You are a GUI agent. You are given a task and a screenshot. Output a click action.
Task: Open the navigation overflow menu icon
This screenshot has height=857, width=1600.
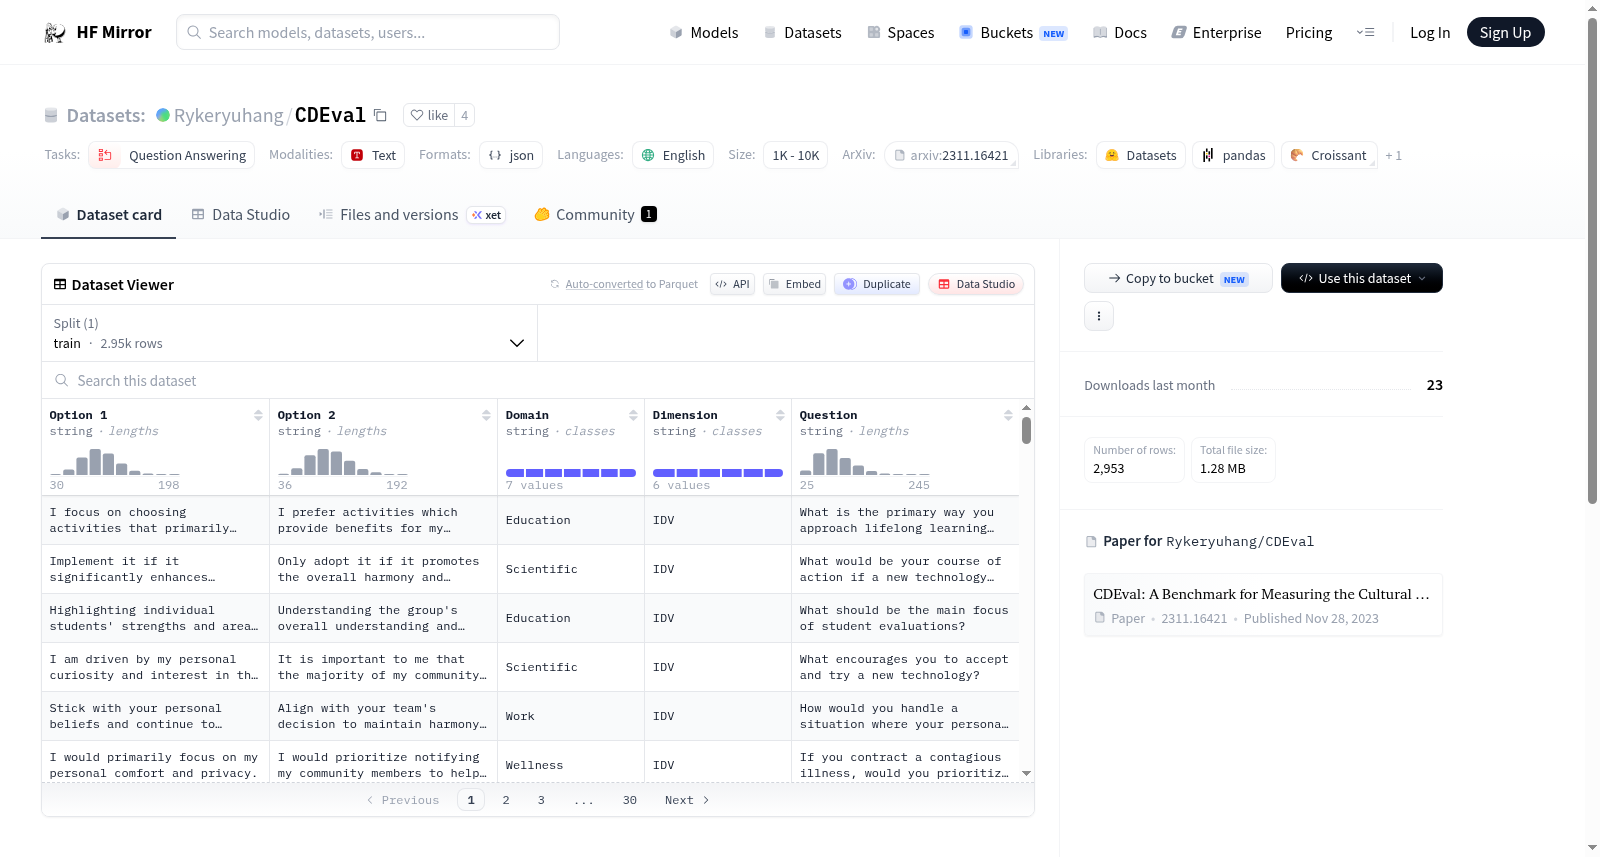click(1365, 33)
